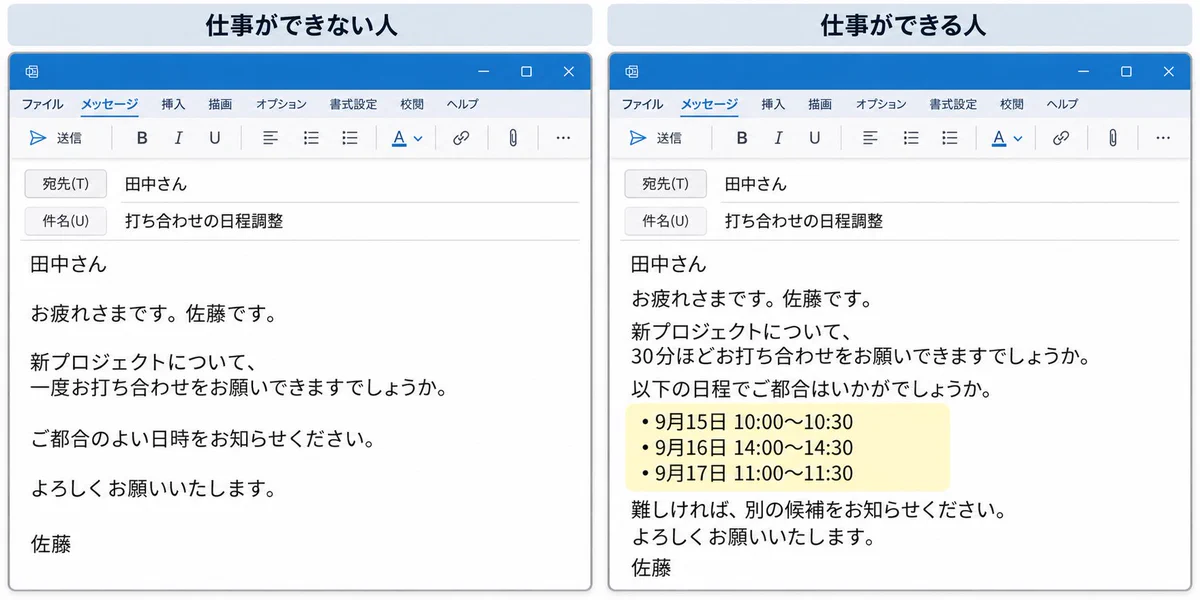1200x600 pixels.
Task: Click the 件名(U) button in the left window
Action: [66, 221]
